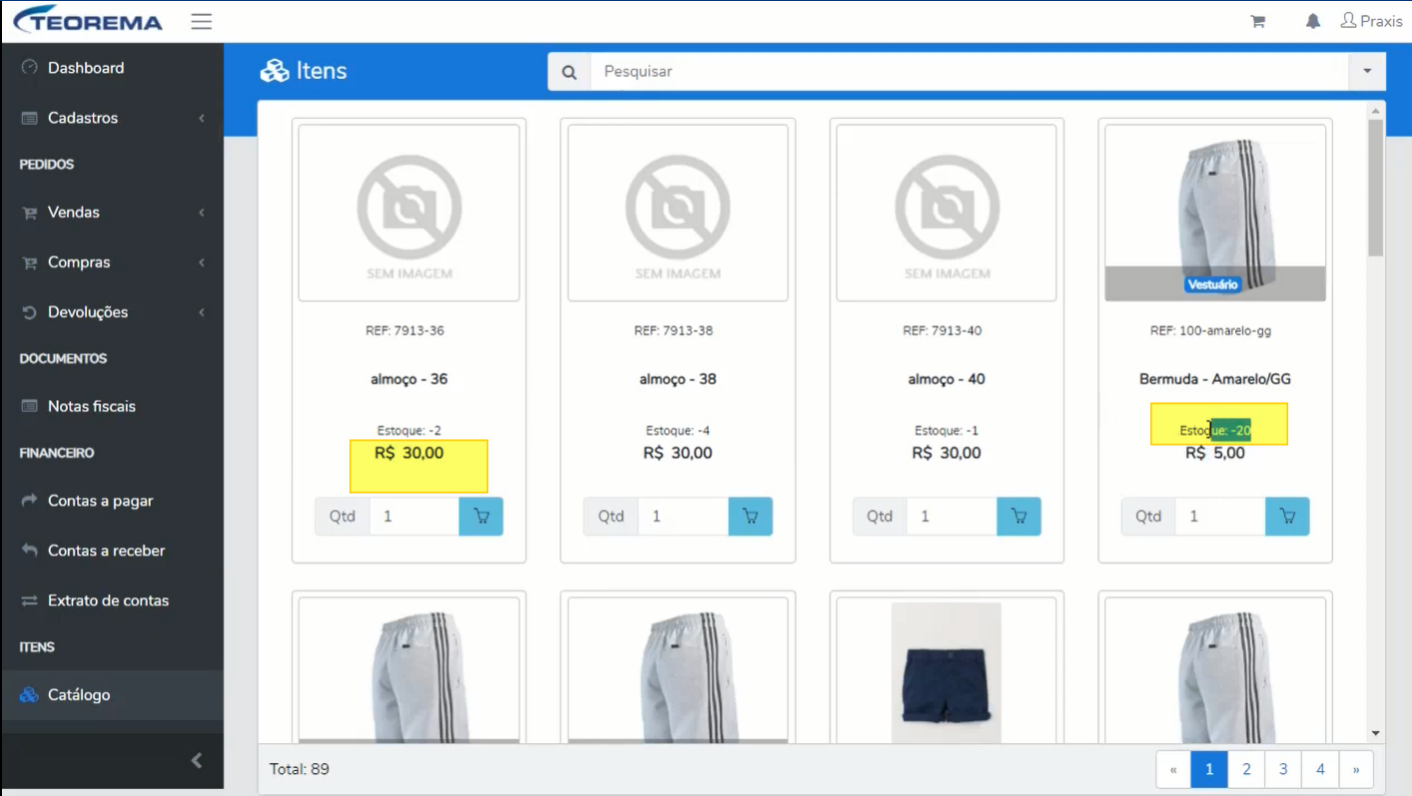Click the Bermuda - Amarelo/GG product image
The height and width of the screenshot is (796, 1412).
(1215, 213)
